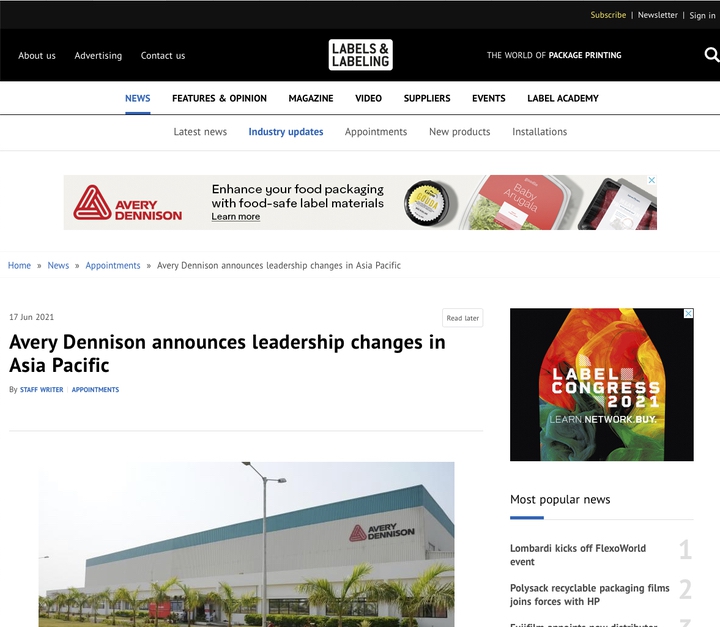Select the Magazine menu item
This screenshot has height=627, width=720.
point(311,98)
